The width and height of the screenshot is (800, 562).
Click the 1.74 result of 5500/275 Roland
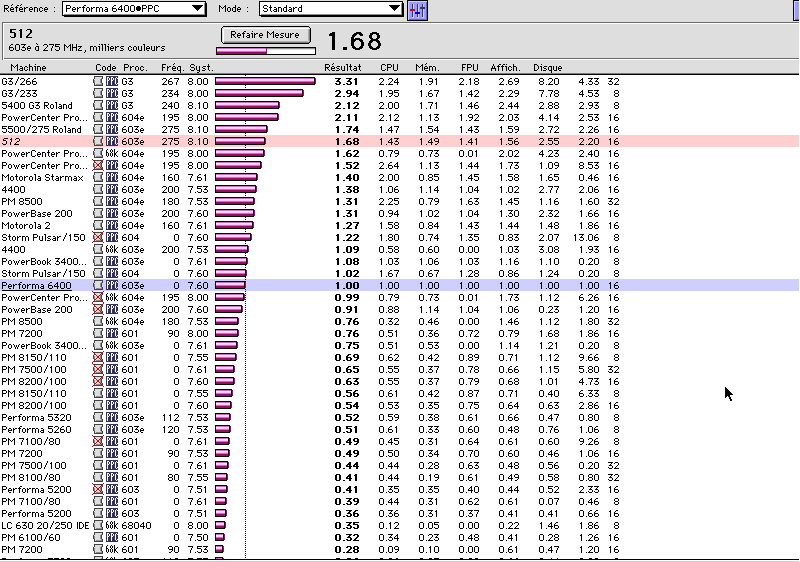346,130
